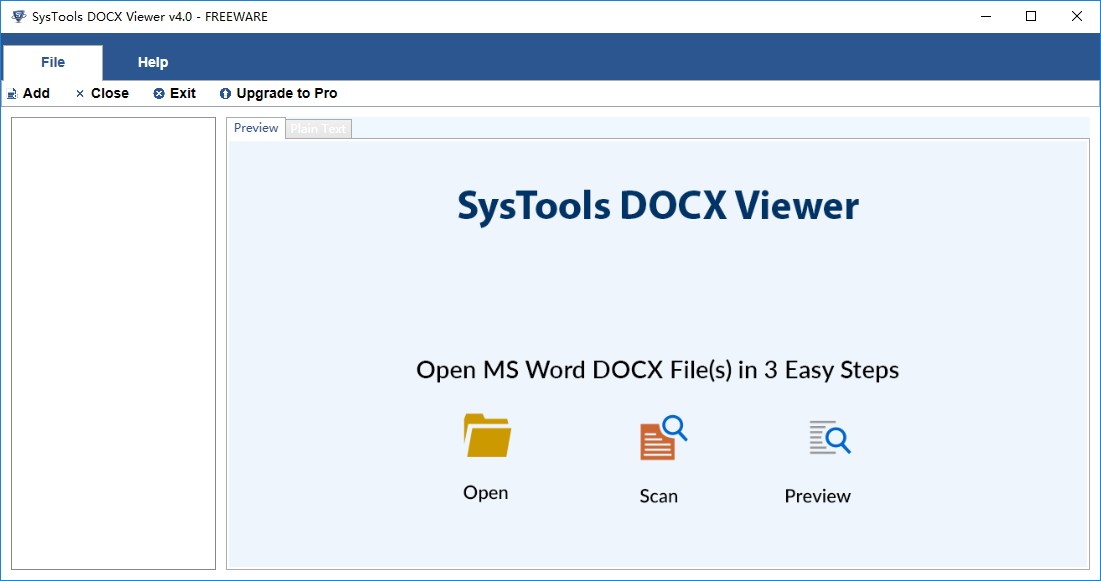
Task: Click the Close x icon in toolbar
Action: click(x=79, y=93)
